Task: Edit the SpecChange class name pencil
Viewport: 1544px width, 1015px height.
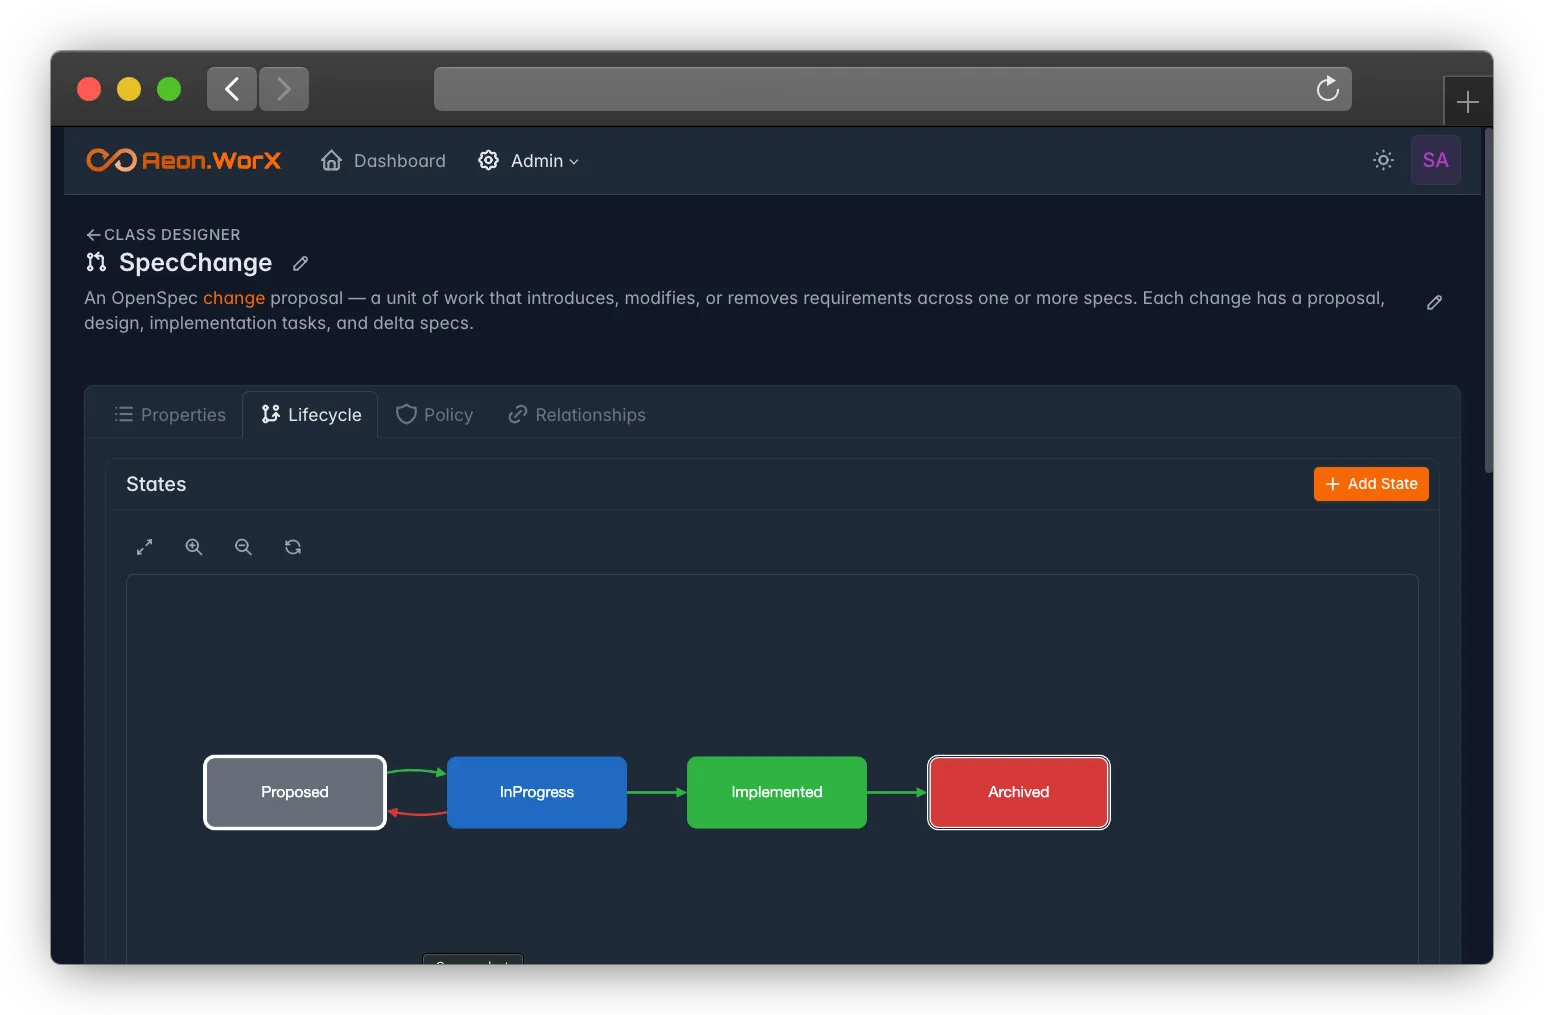Action: [x=300, y=264]
